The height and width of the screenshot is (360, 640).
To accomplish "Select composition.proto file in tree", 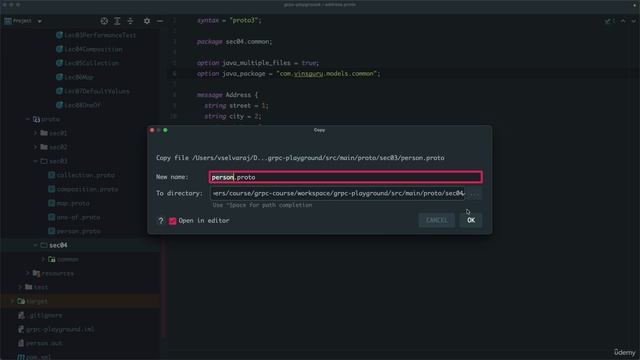I will (87, 189).
